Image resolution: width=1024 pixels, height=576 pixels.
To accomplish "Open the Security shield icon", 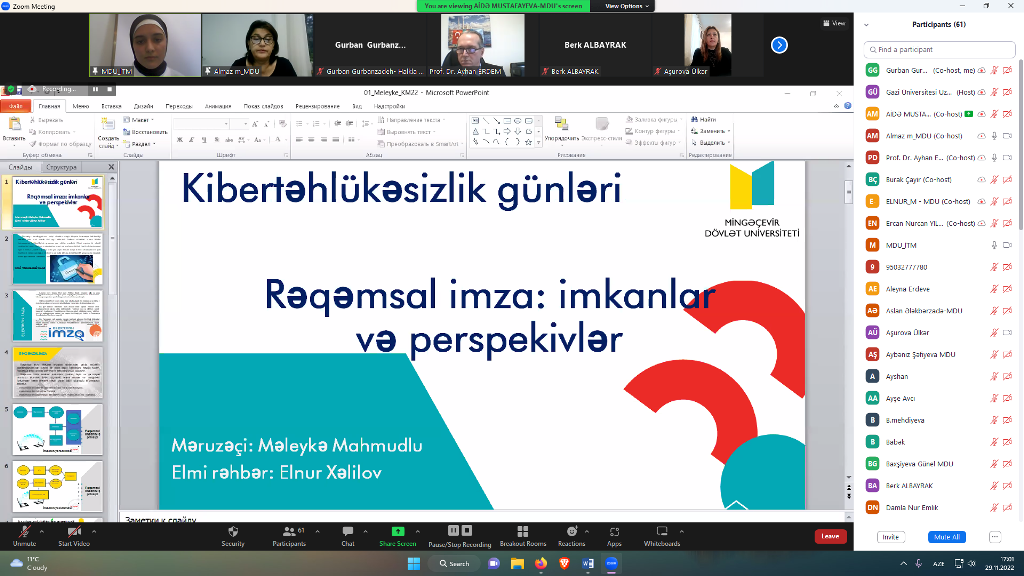I will point(232,532).
